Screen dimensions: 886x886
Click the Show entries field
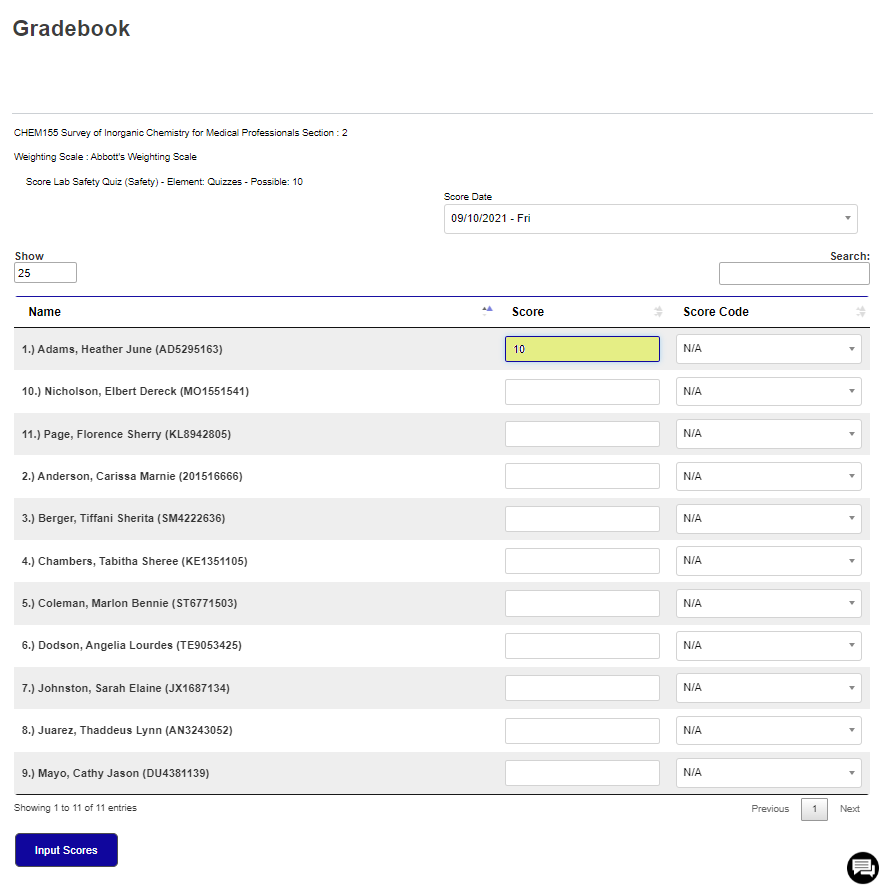(44, 272)
